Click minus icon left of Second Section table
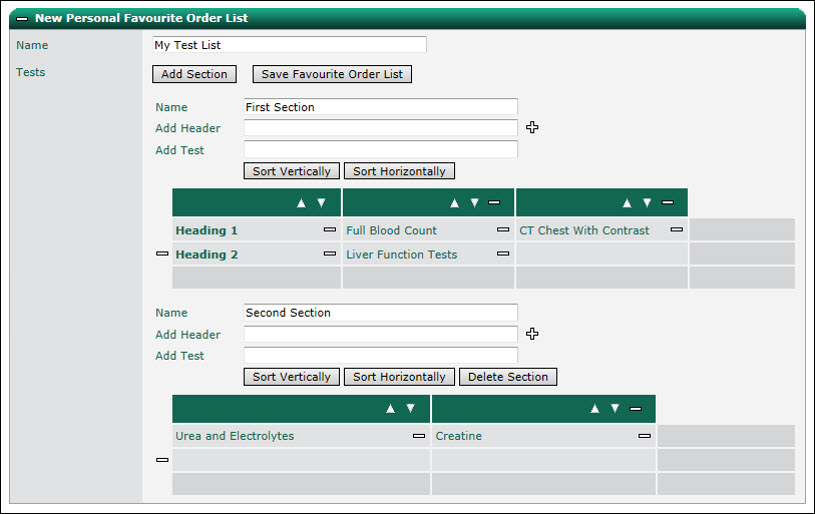This screenshot has width=815, height=514. click(162, 460)
